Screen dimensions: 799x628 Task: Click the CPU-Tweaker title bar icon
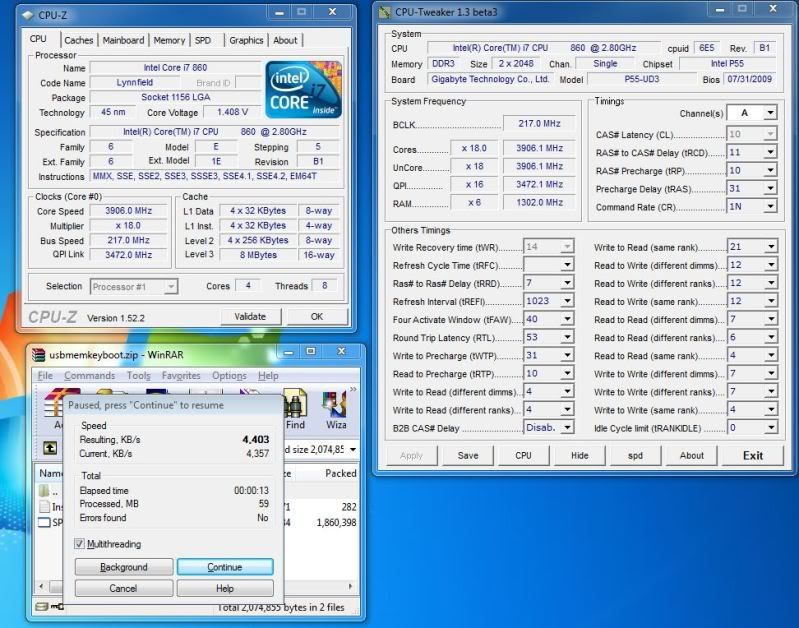[x=385, y=12]
